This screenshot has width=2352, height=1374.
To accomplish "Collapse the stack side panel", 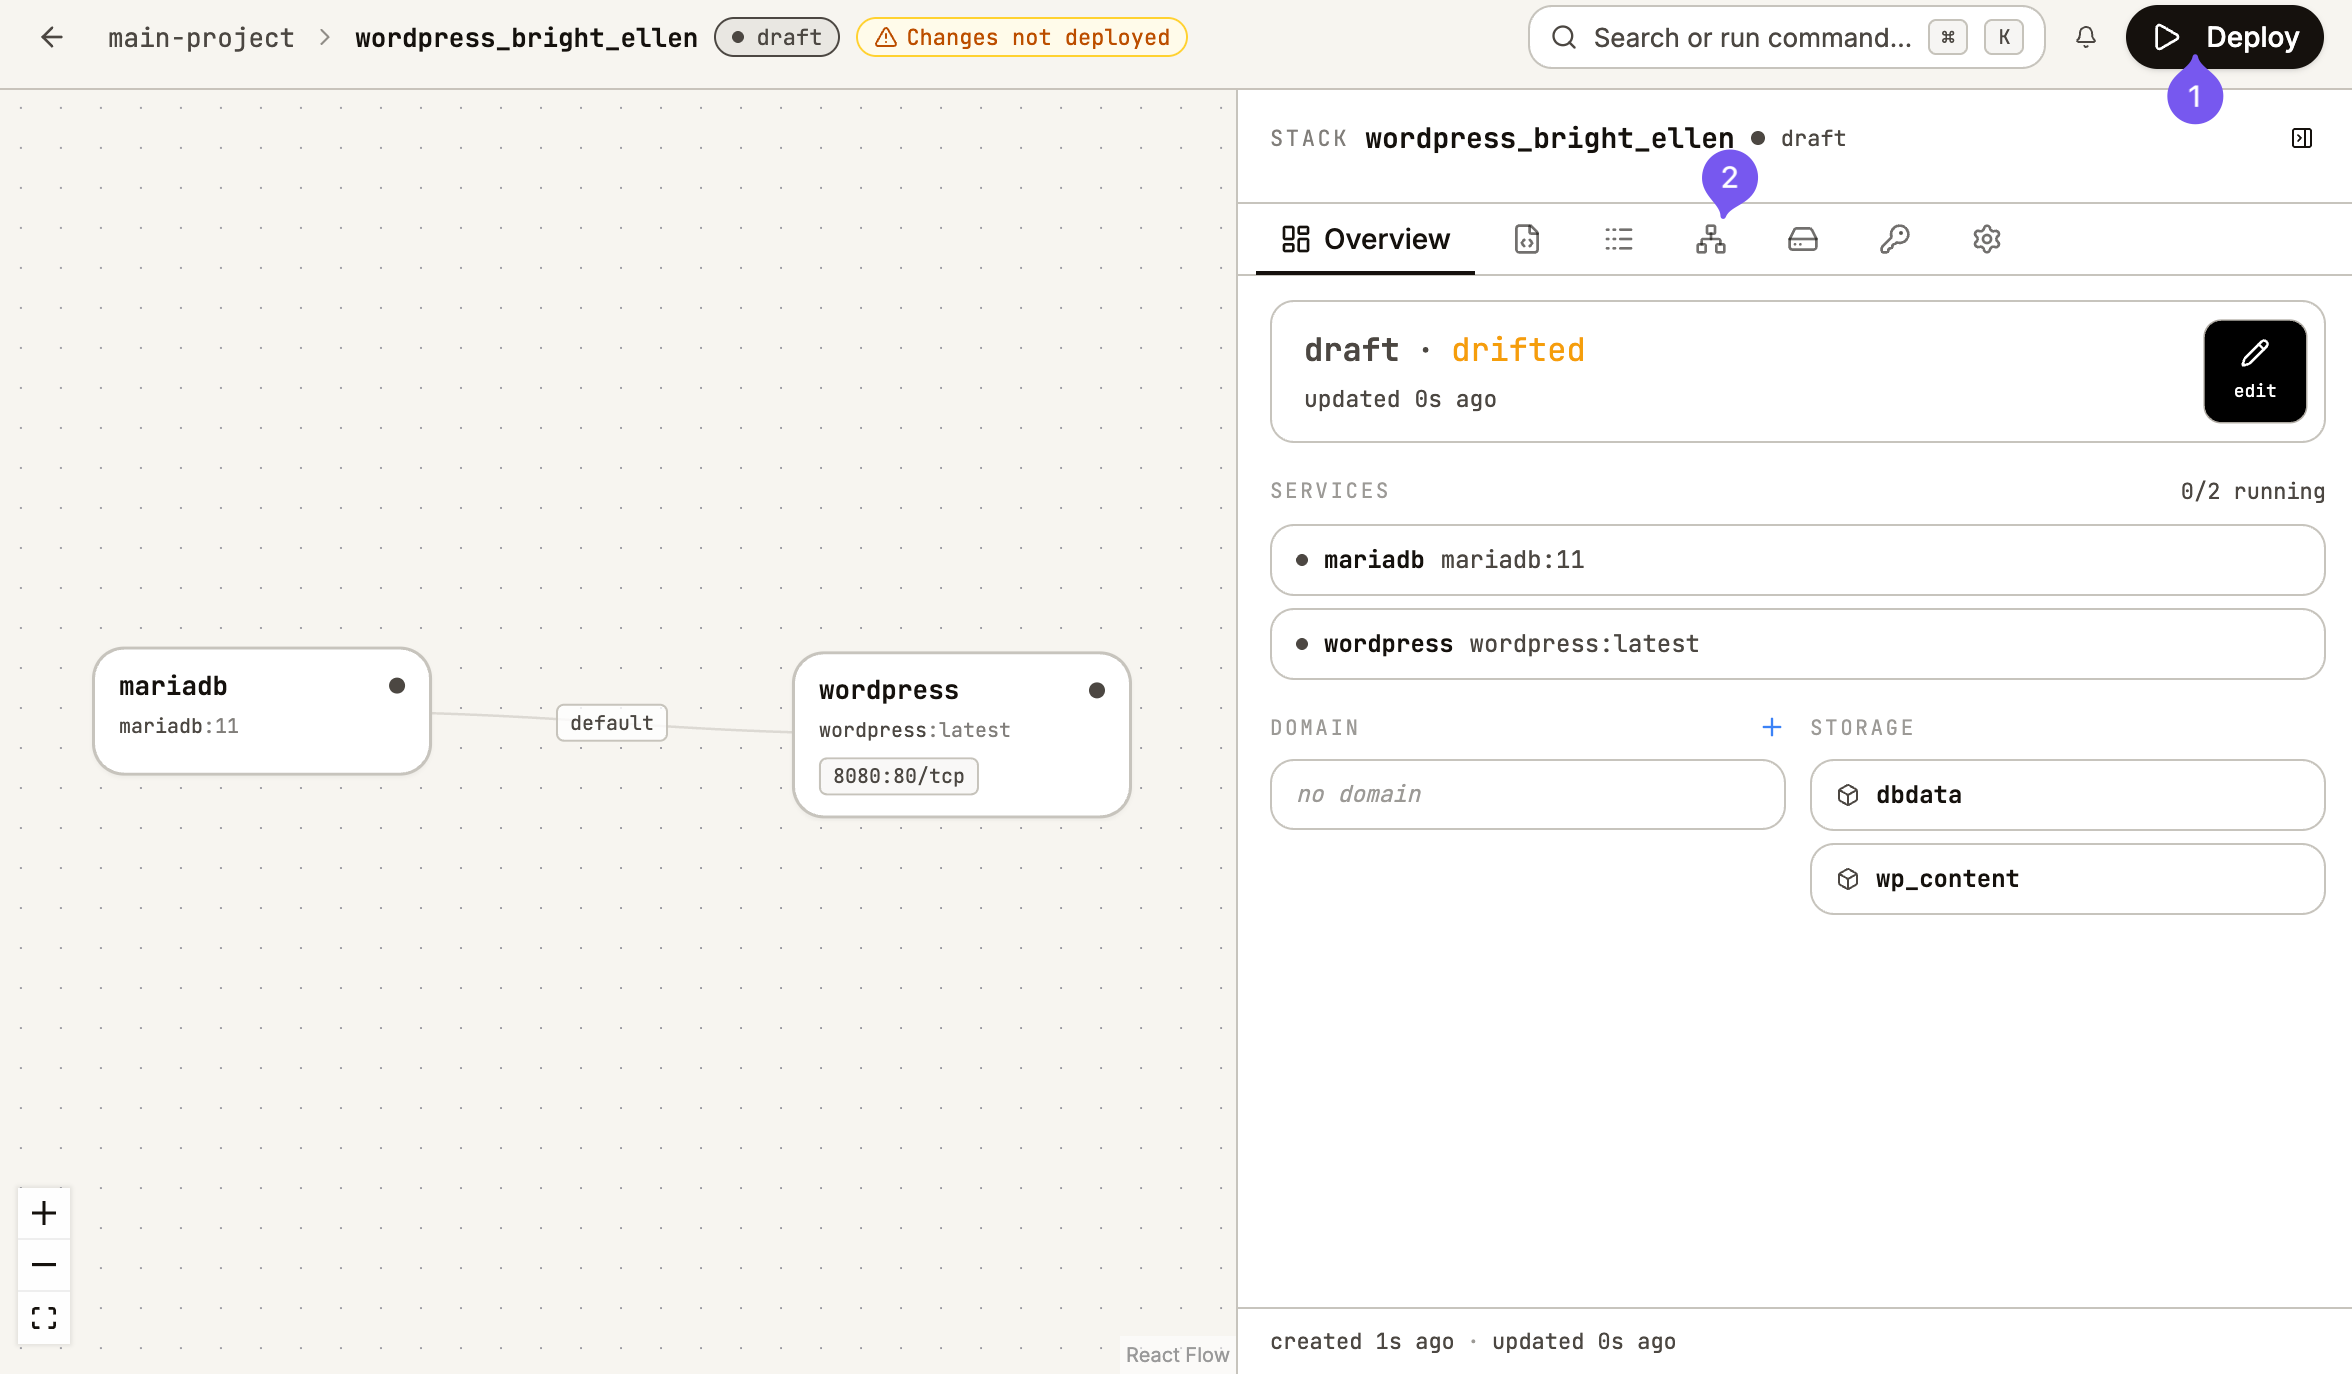I will (x=2302, y=138).
